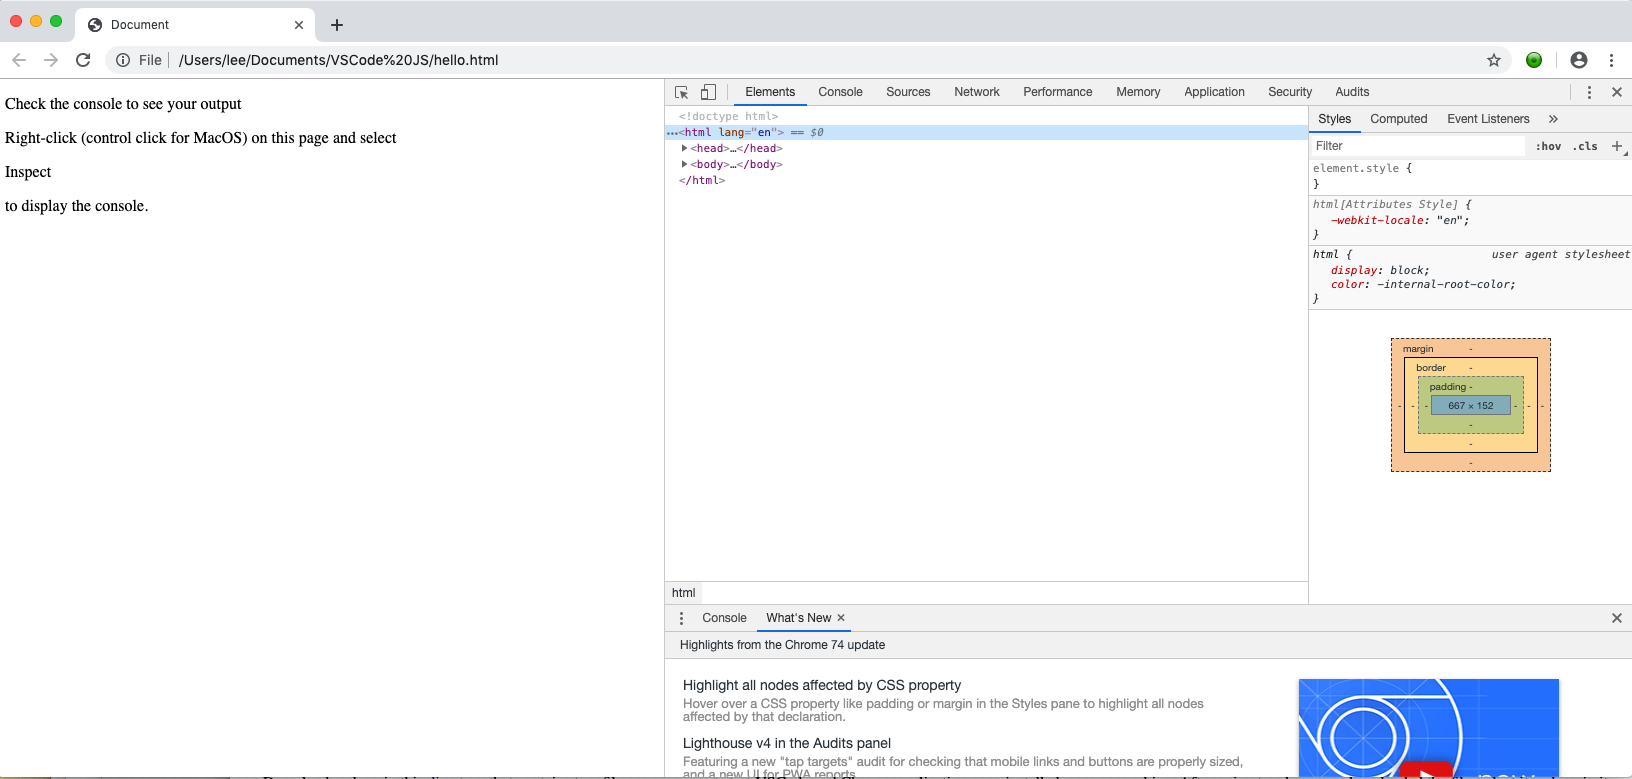Click the browser back arrow
Image resolution: width=1632 pixels, height=779 pixels.
tap(19, 60)
